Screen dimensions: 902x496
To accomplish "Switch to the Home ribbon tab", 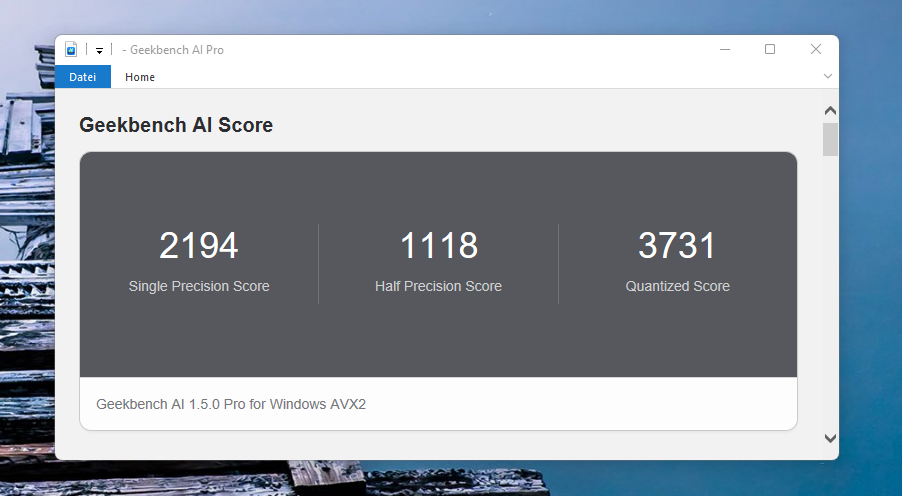I will [x=140, y=77].
